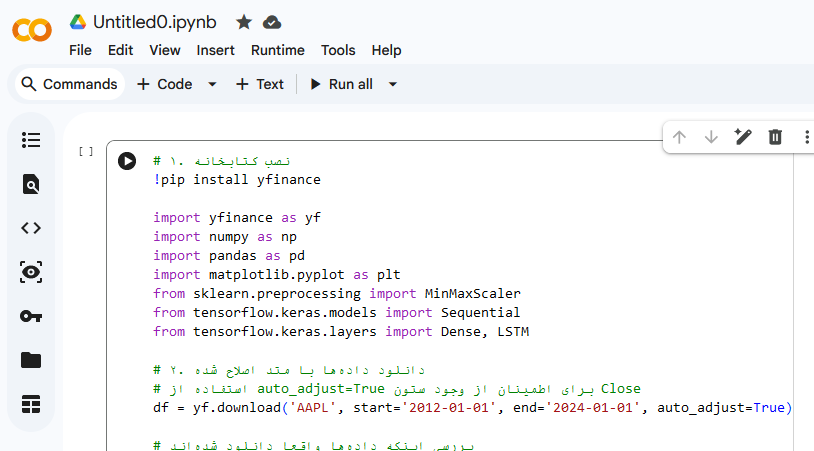Screen dimensions: 814x451
Task: Star the Untitled0.ipynb notebook
Action: pyautogui.click(x=244, y=22)
